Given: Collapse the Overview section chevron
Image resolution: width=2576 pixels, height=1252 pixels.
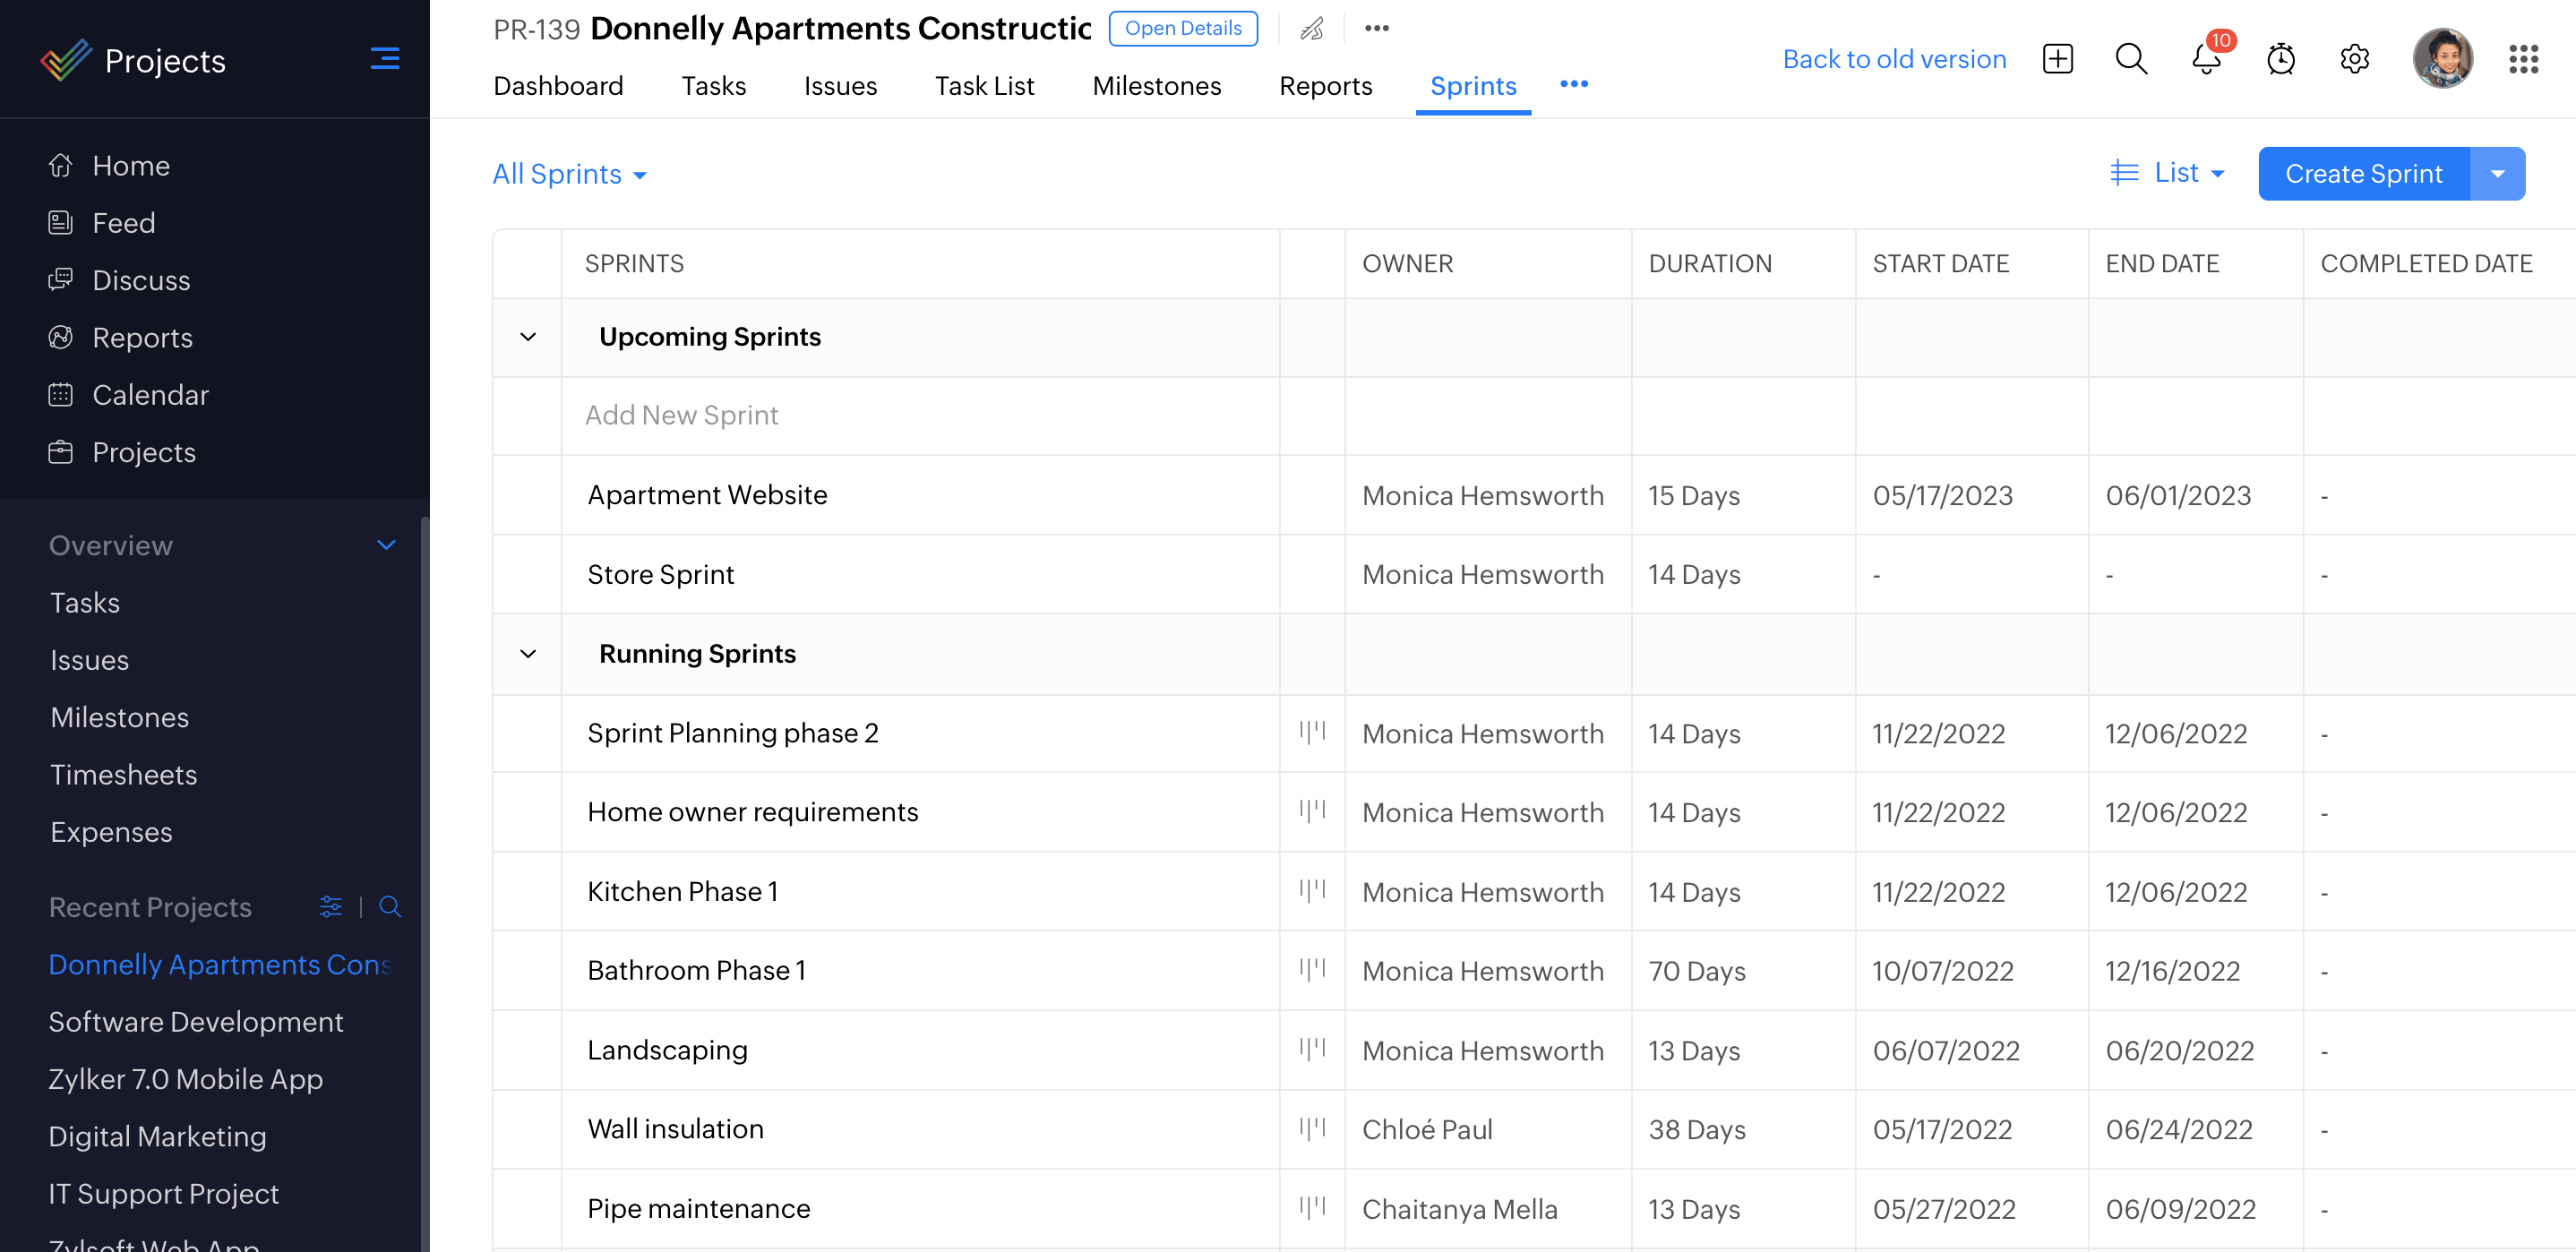Looking at the screenshot, I should click(386, 545).
